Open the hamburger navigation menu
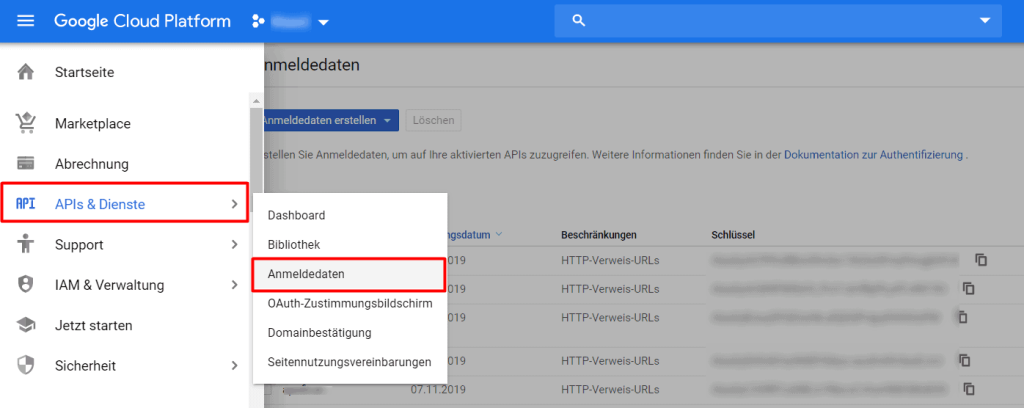The image size is (1024, 408). [x=25, y=21]
